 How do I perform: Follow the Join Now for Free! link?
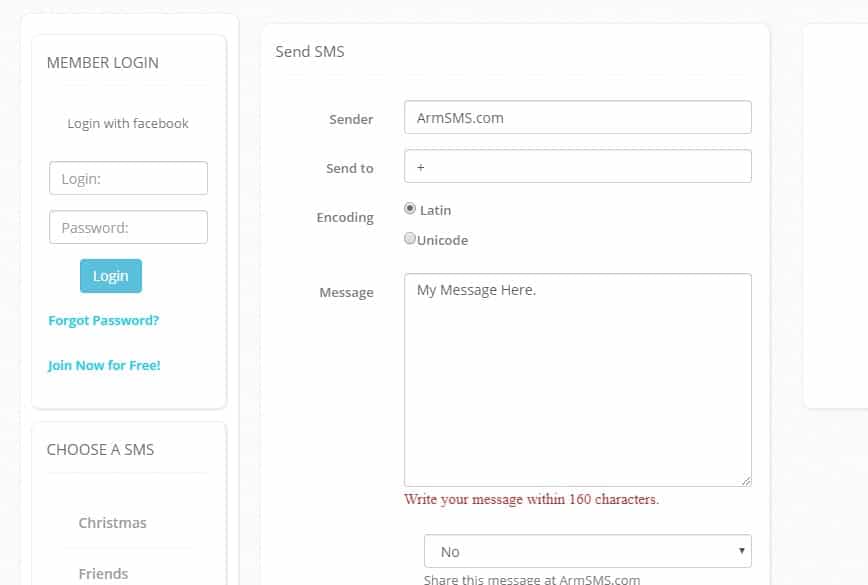pos(104,365)
